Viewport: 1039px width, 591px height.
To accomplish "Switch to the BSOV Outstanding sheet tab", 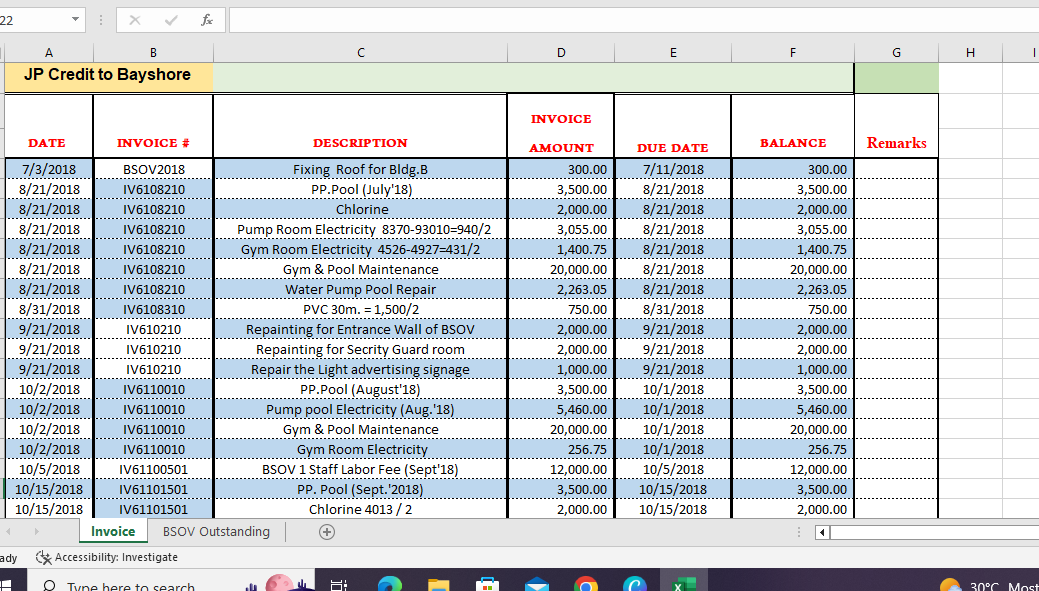I will (x=216, y=531).
